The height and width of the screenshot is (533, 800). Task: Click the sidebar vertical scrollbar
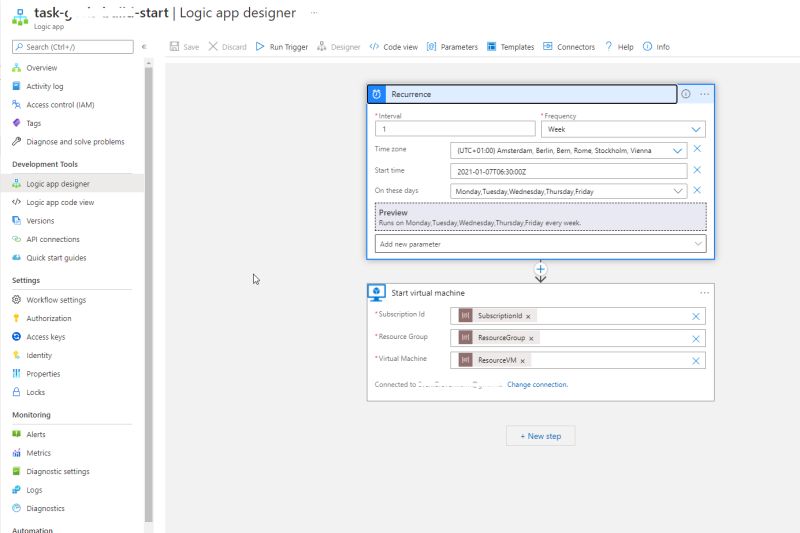click(x=148, y=294)
